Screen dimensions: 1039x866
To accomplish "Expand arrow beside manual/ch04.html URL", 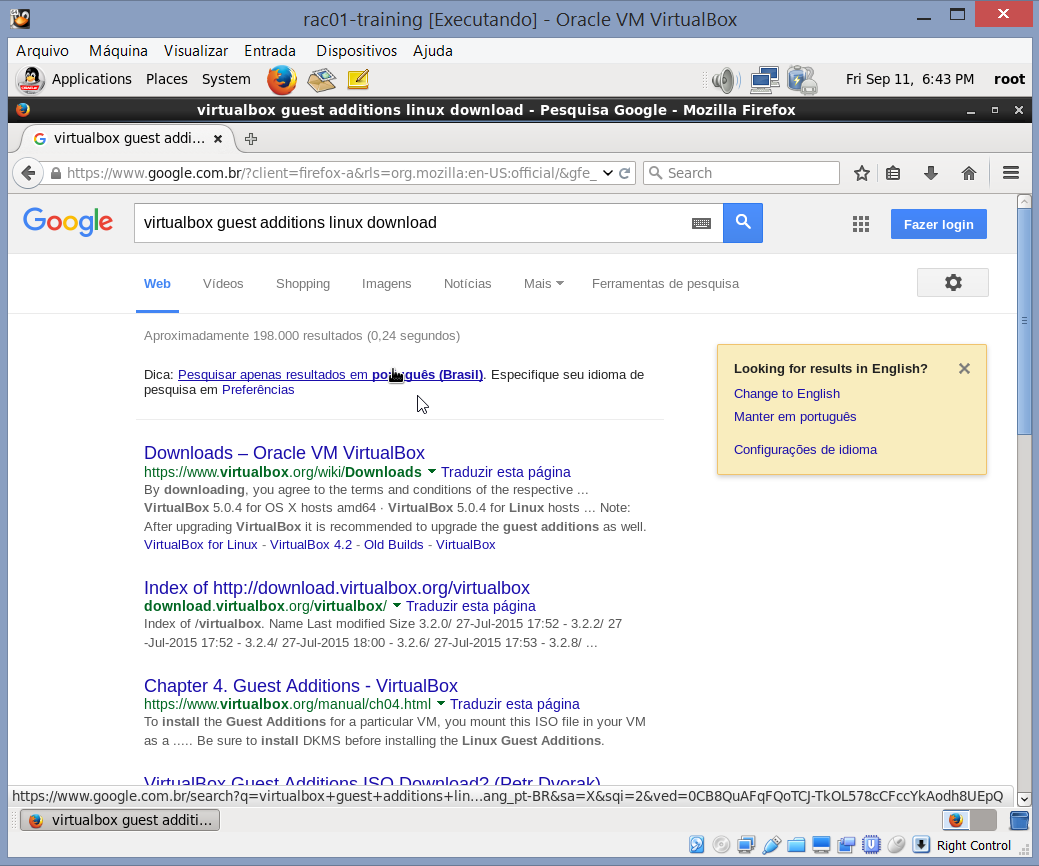I will pos(441,704).
